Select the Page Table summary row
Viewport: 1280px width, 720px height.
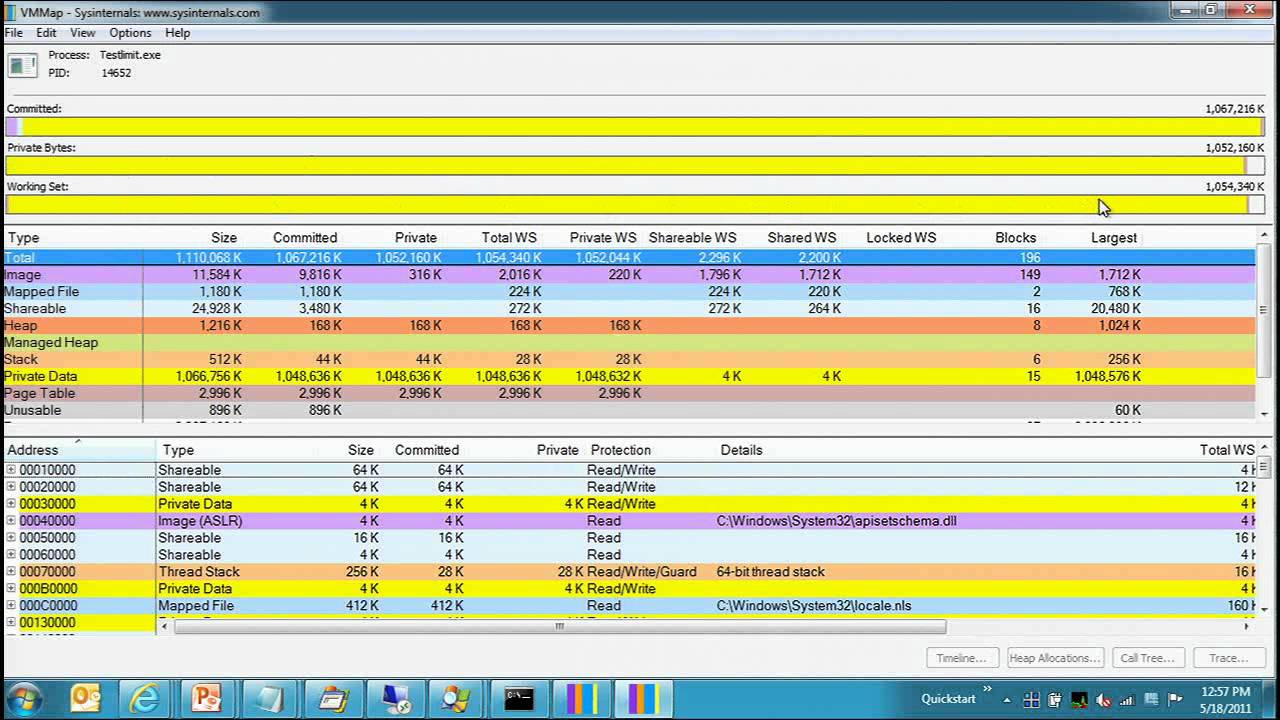coord(628,394)
